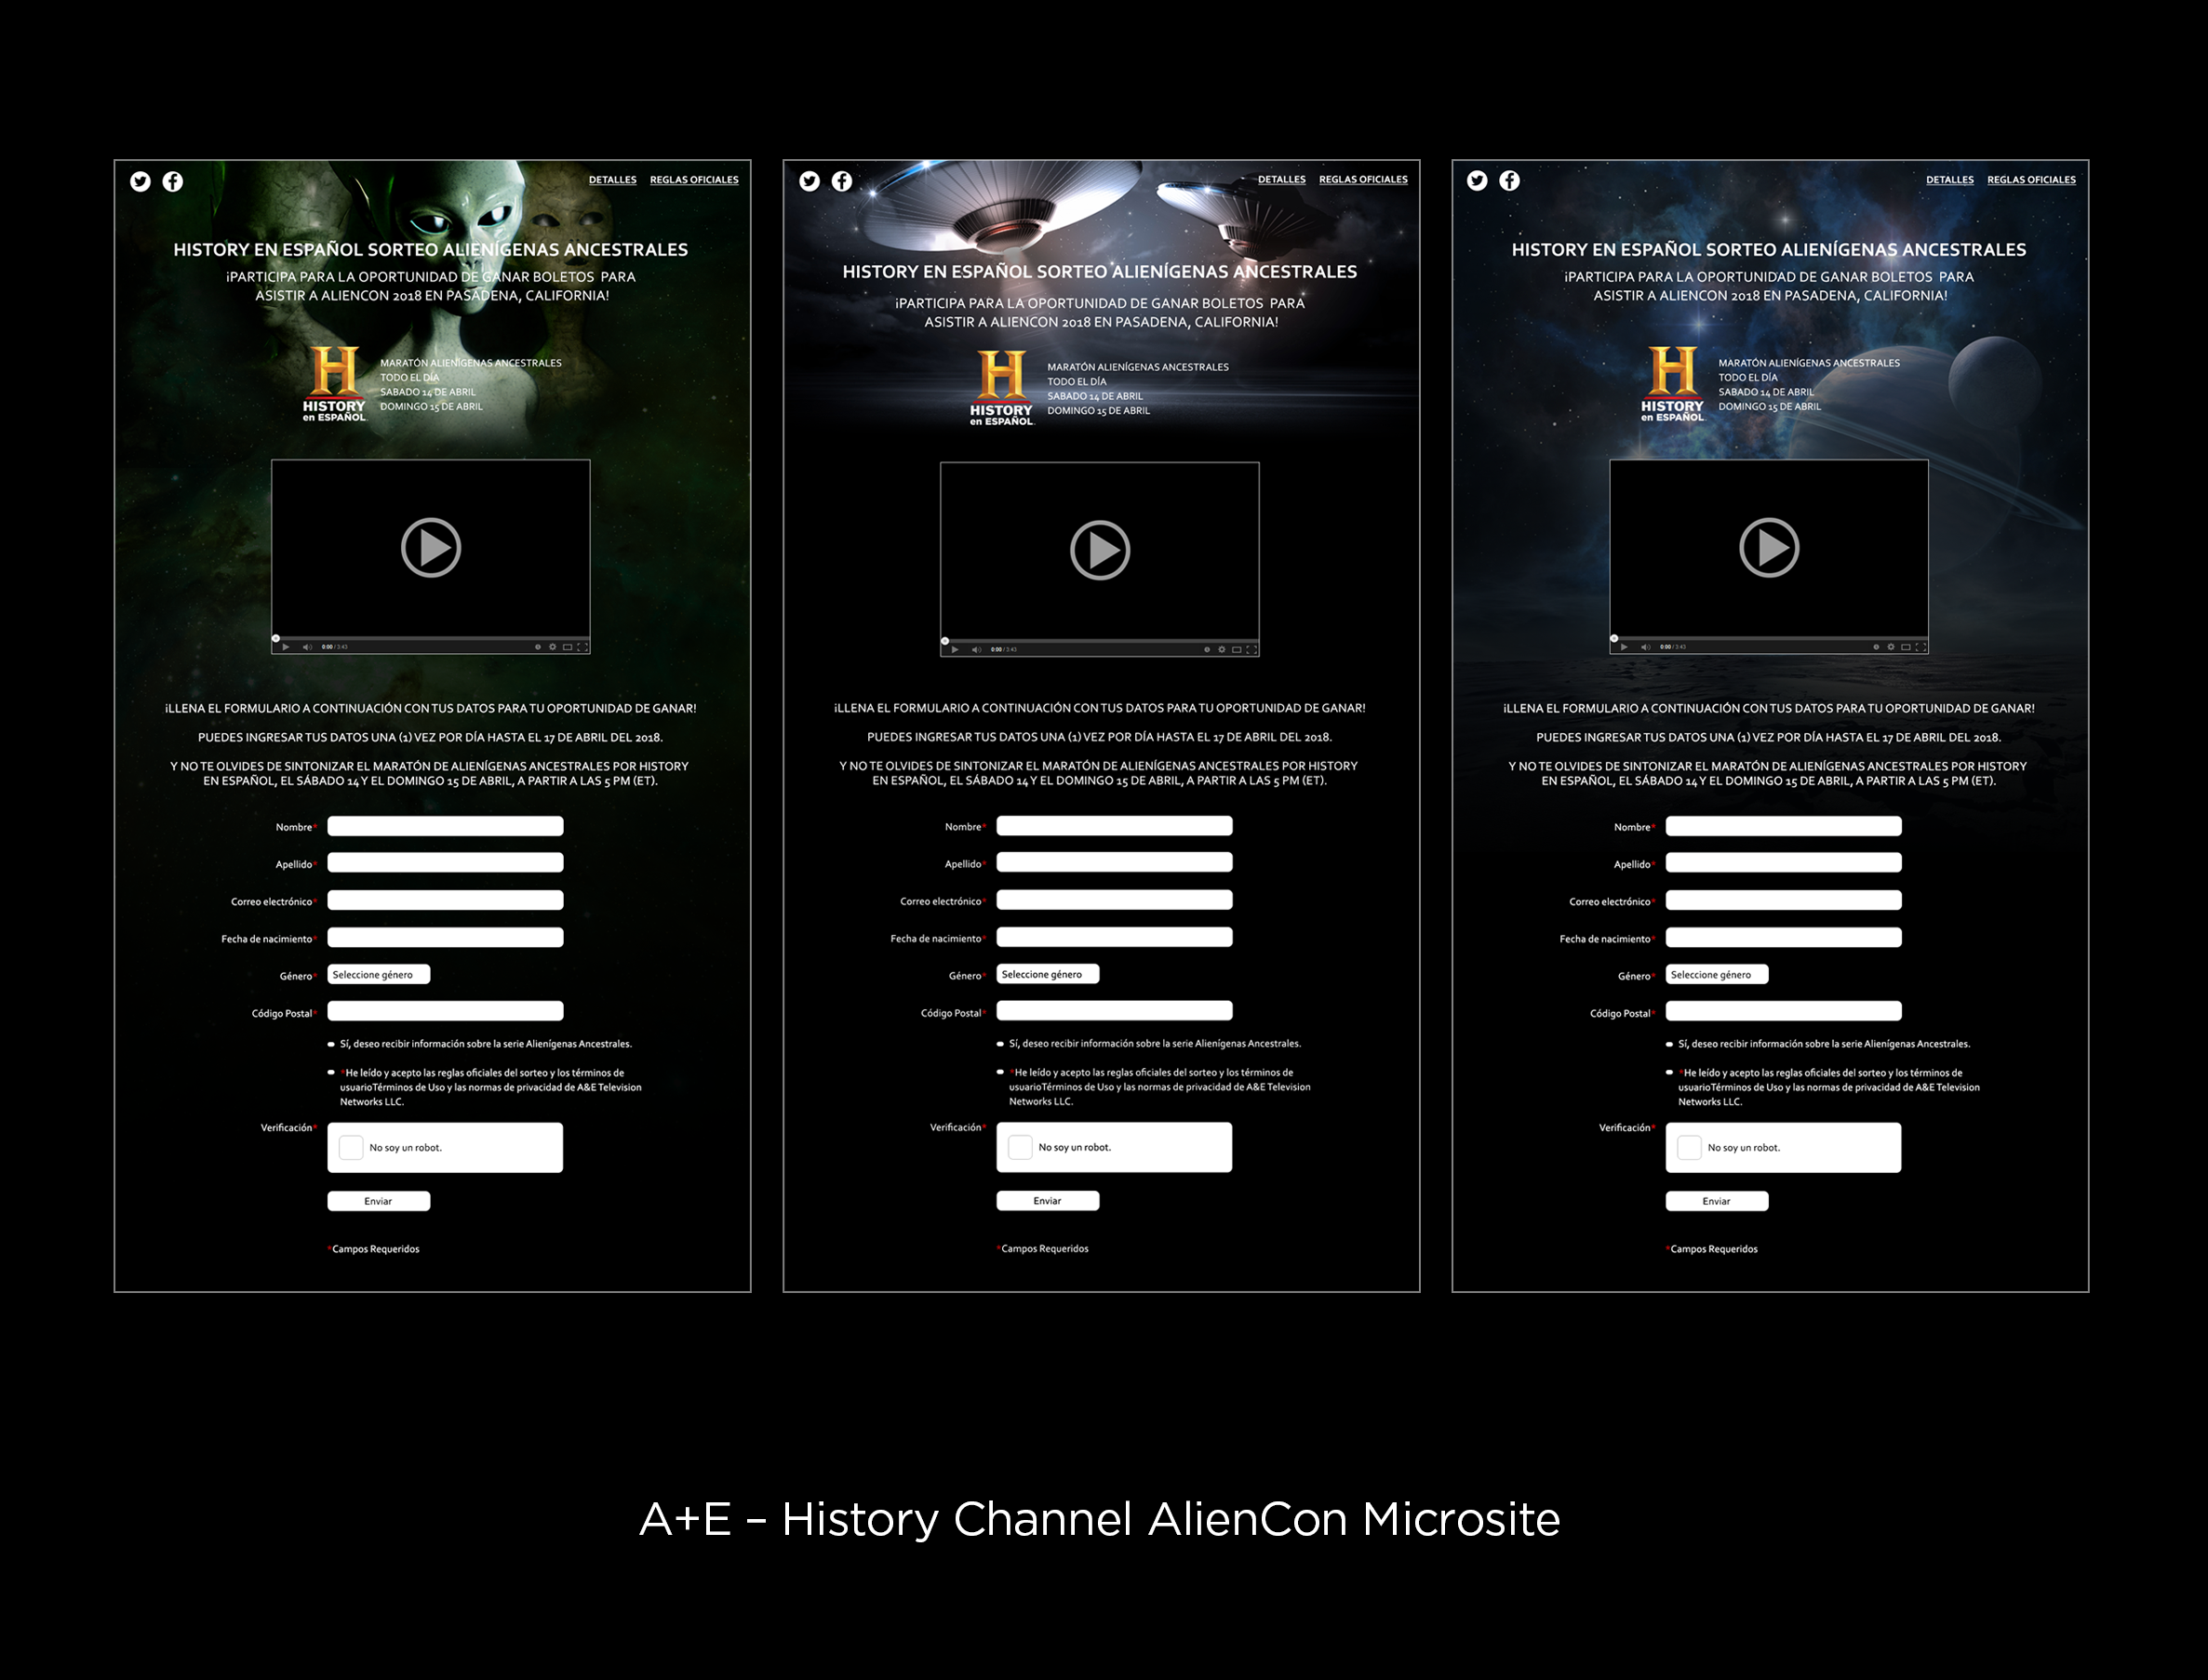The image size is (2208, 1680).
Task: Check 'He leído y acepto' in the planet mockup
Action: pos(1669,1073)
